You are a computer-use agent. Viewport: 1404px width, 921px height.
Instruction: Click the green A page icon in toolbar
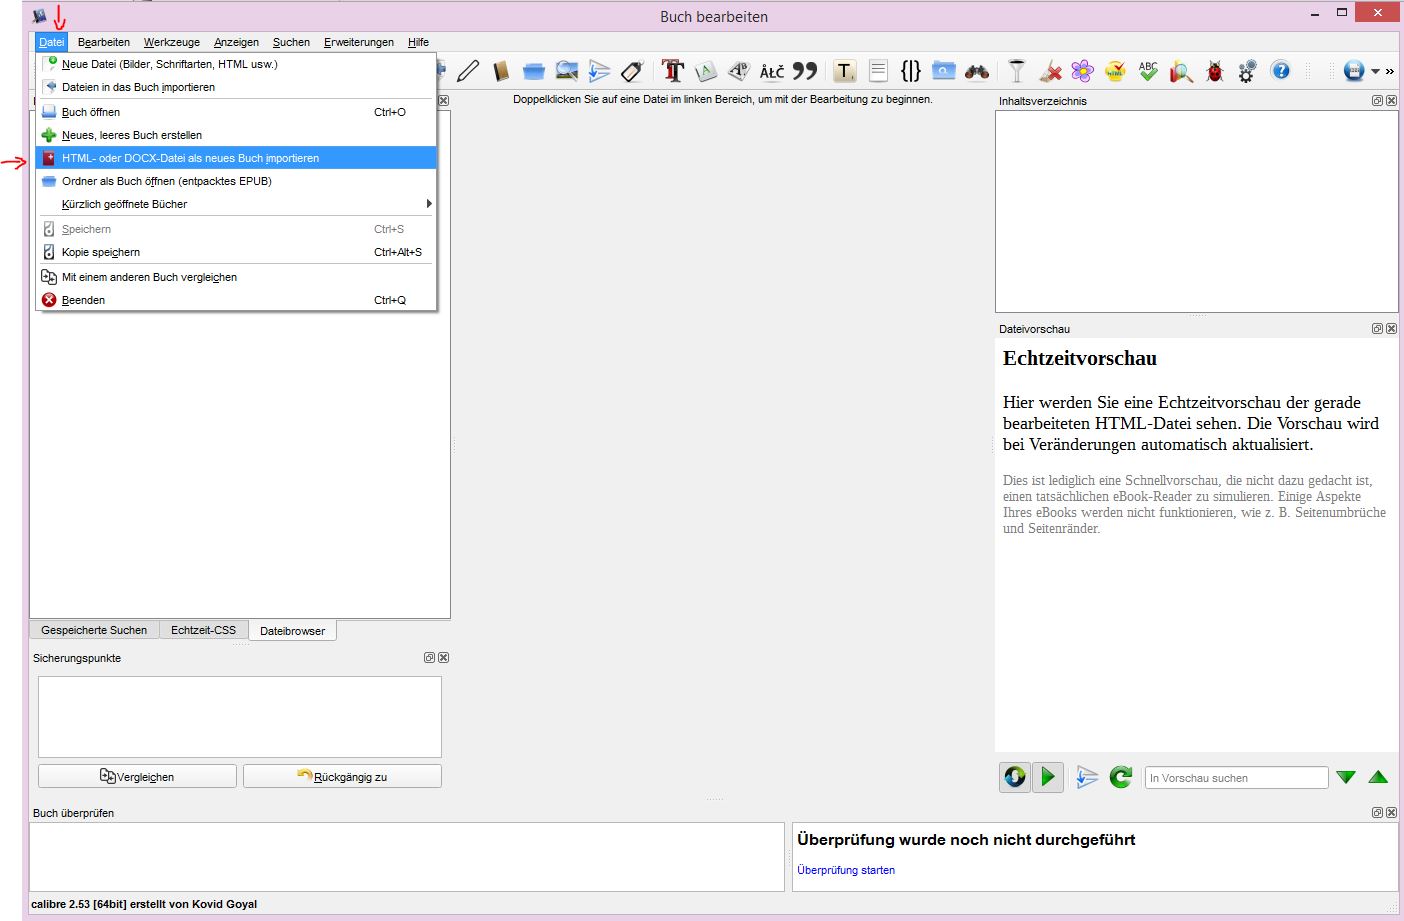706,71
